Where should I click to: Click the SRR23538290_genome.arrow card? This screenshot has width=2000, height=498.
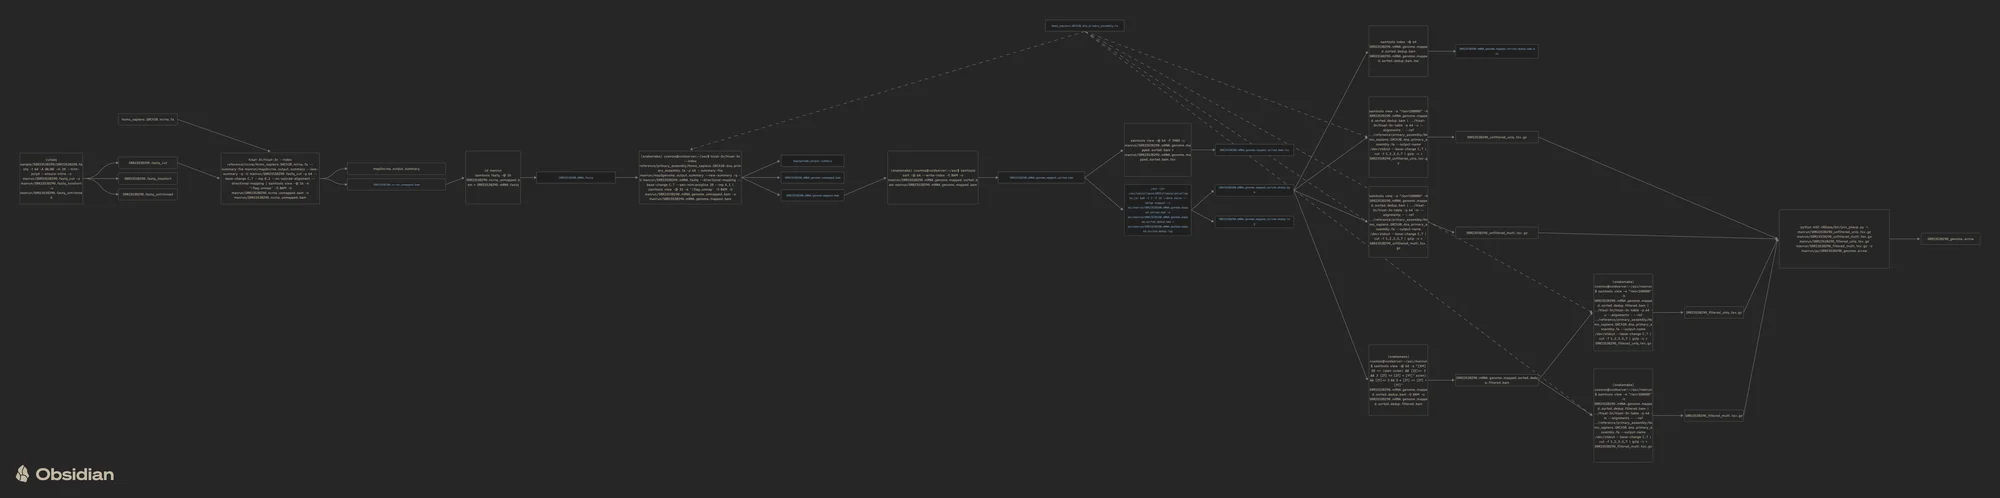1950,239
